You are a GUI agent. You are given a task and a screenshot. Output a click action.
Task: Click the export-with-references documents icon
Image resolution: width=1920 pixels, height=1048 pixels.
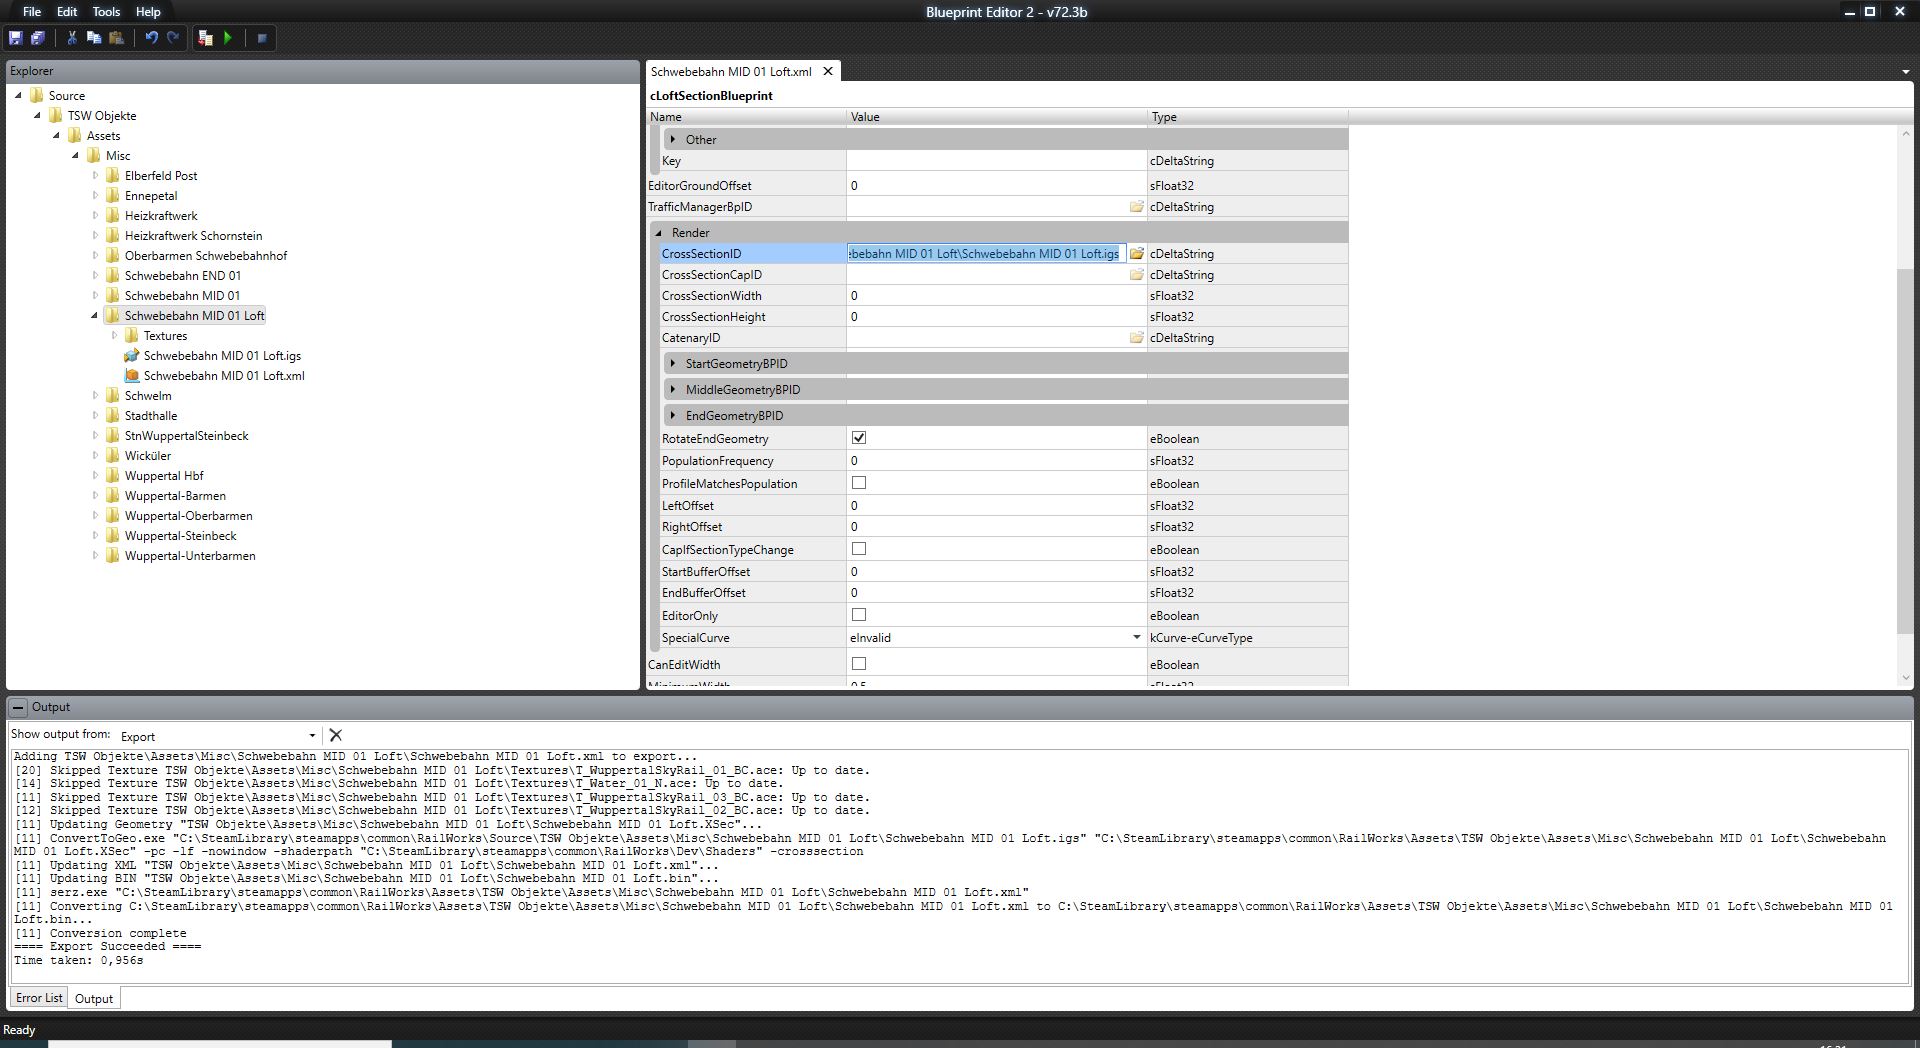click(x=206, y=38)
